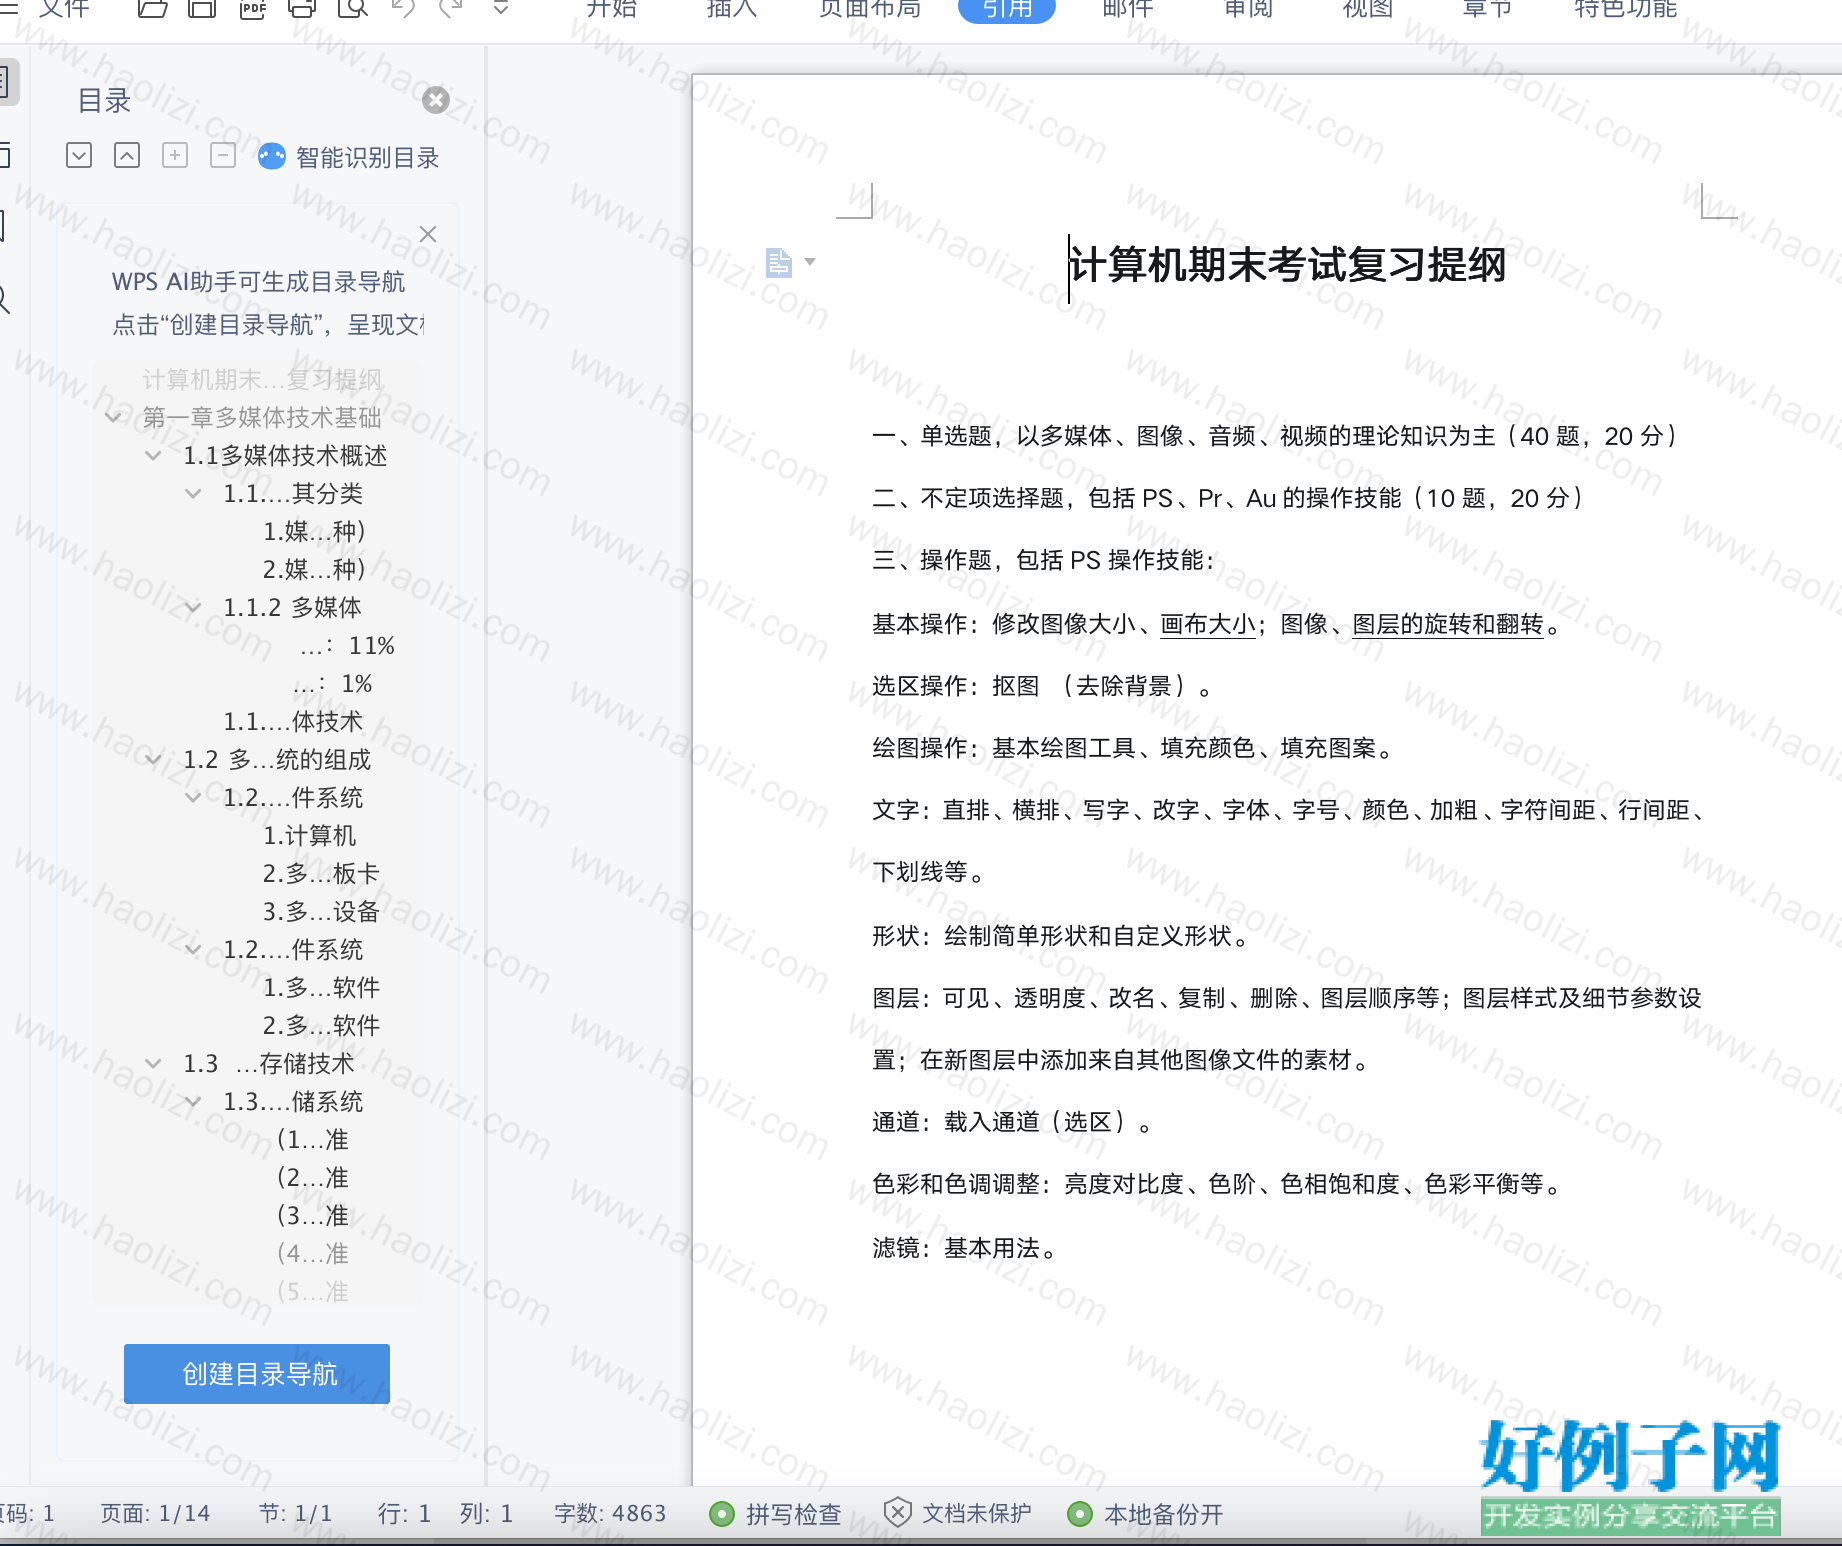The image size is (1842, 1546).
Task: Click the document paragraph layout icon
Action: [778, 262]
